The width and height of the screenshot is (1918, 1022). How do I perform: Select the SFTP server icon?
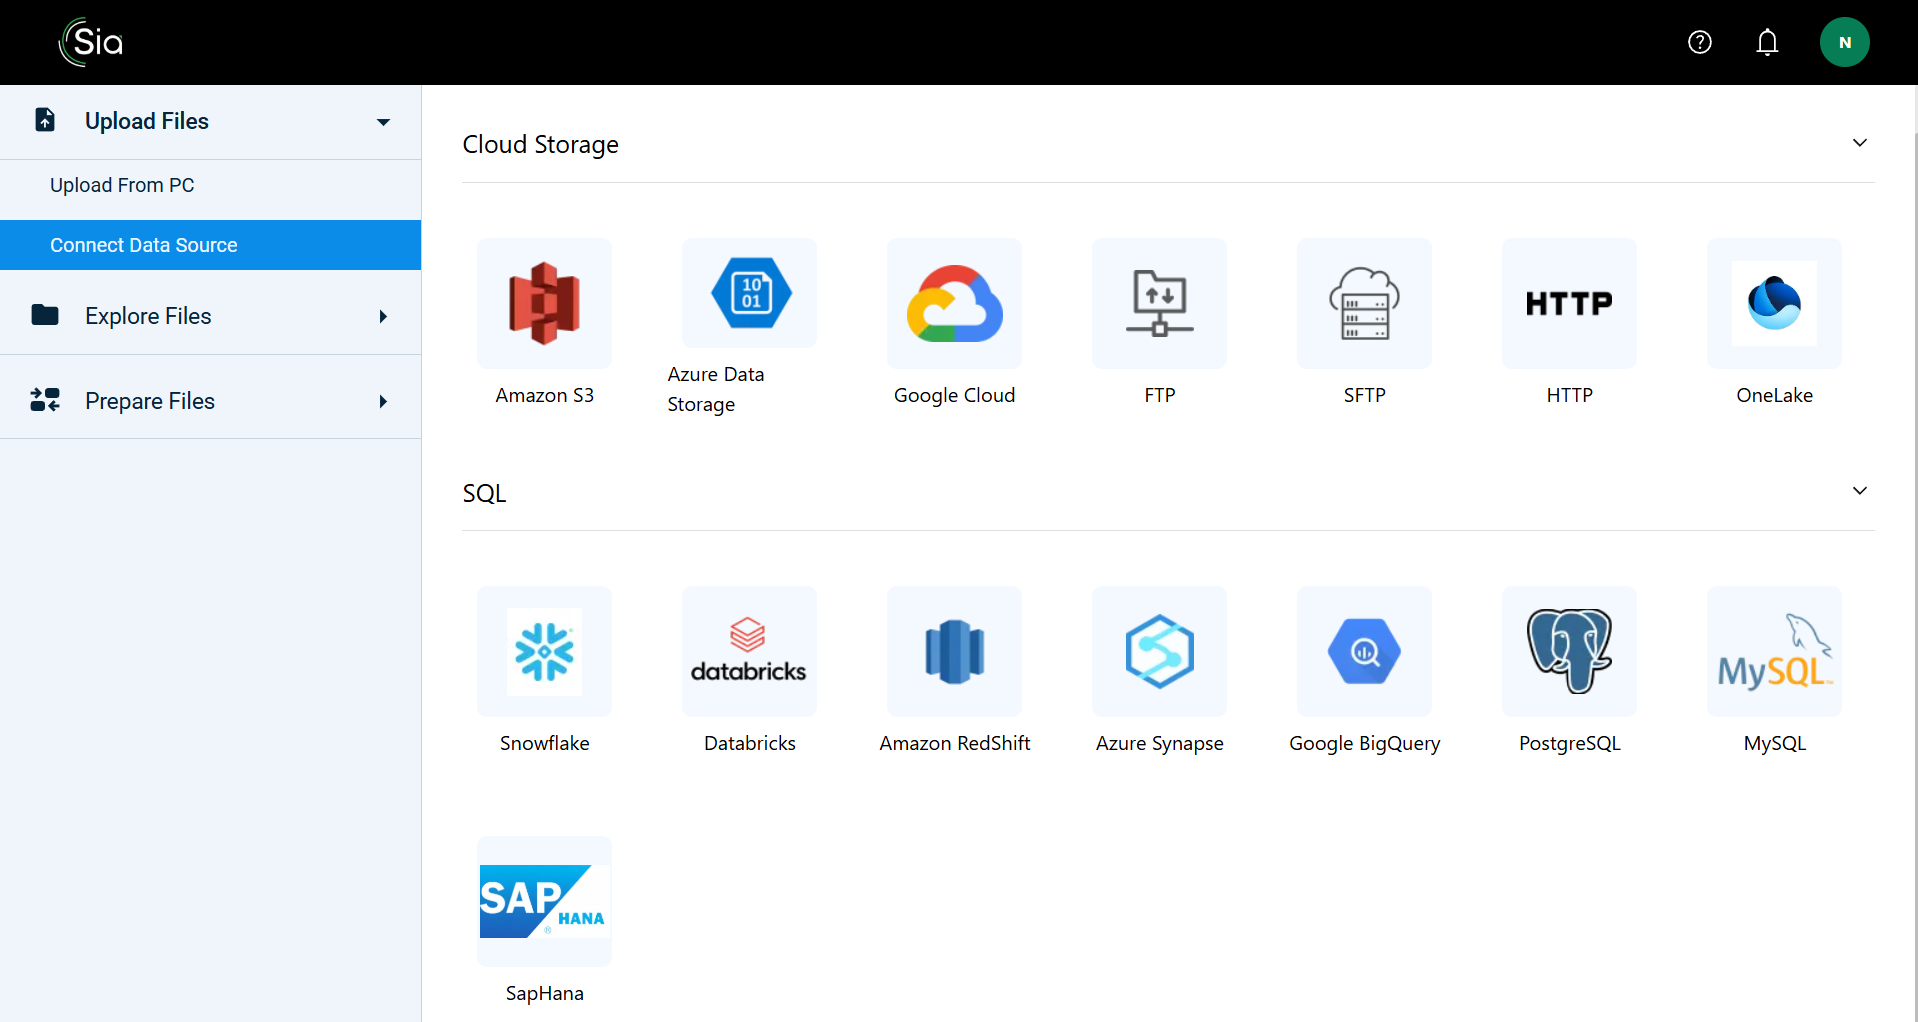pos(1364,303)
